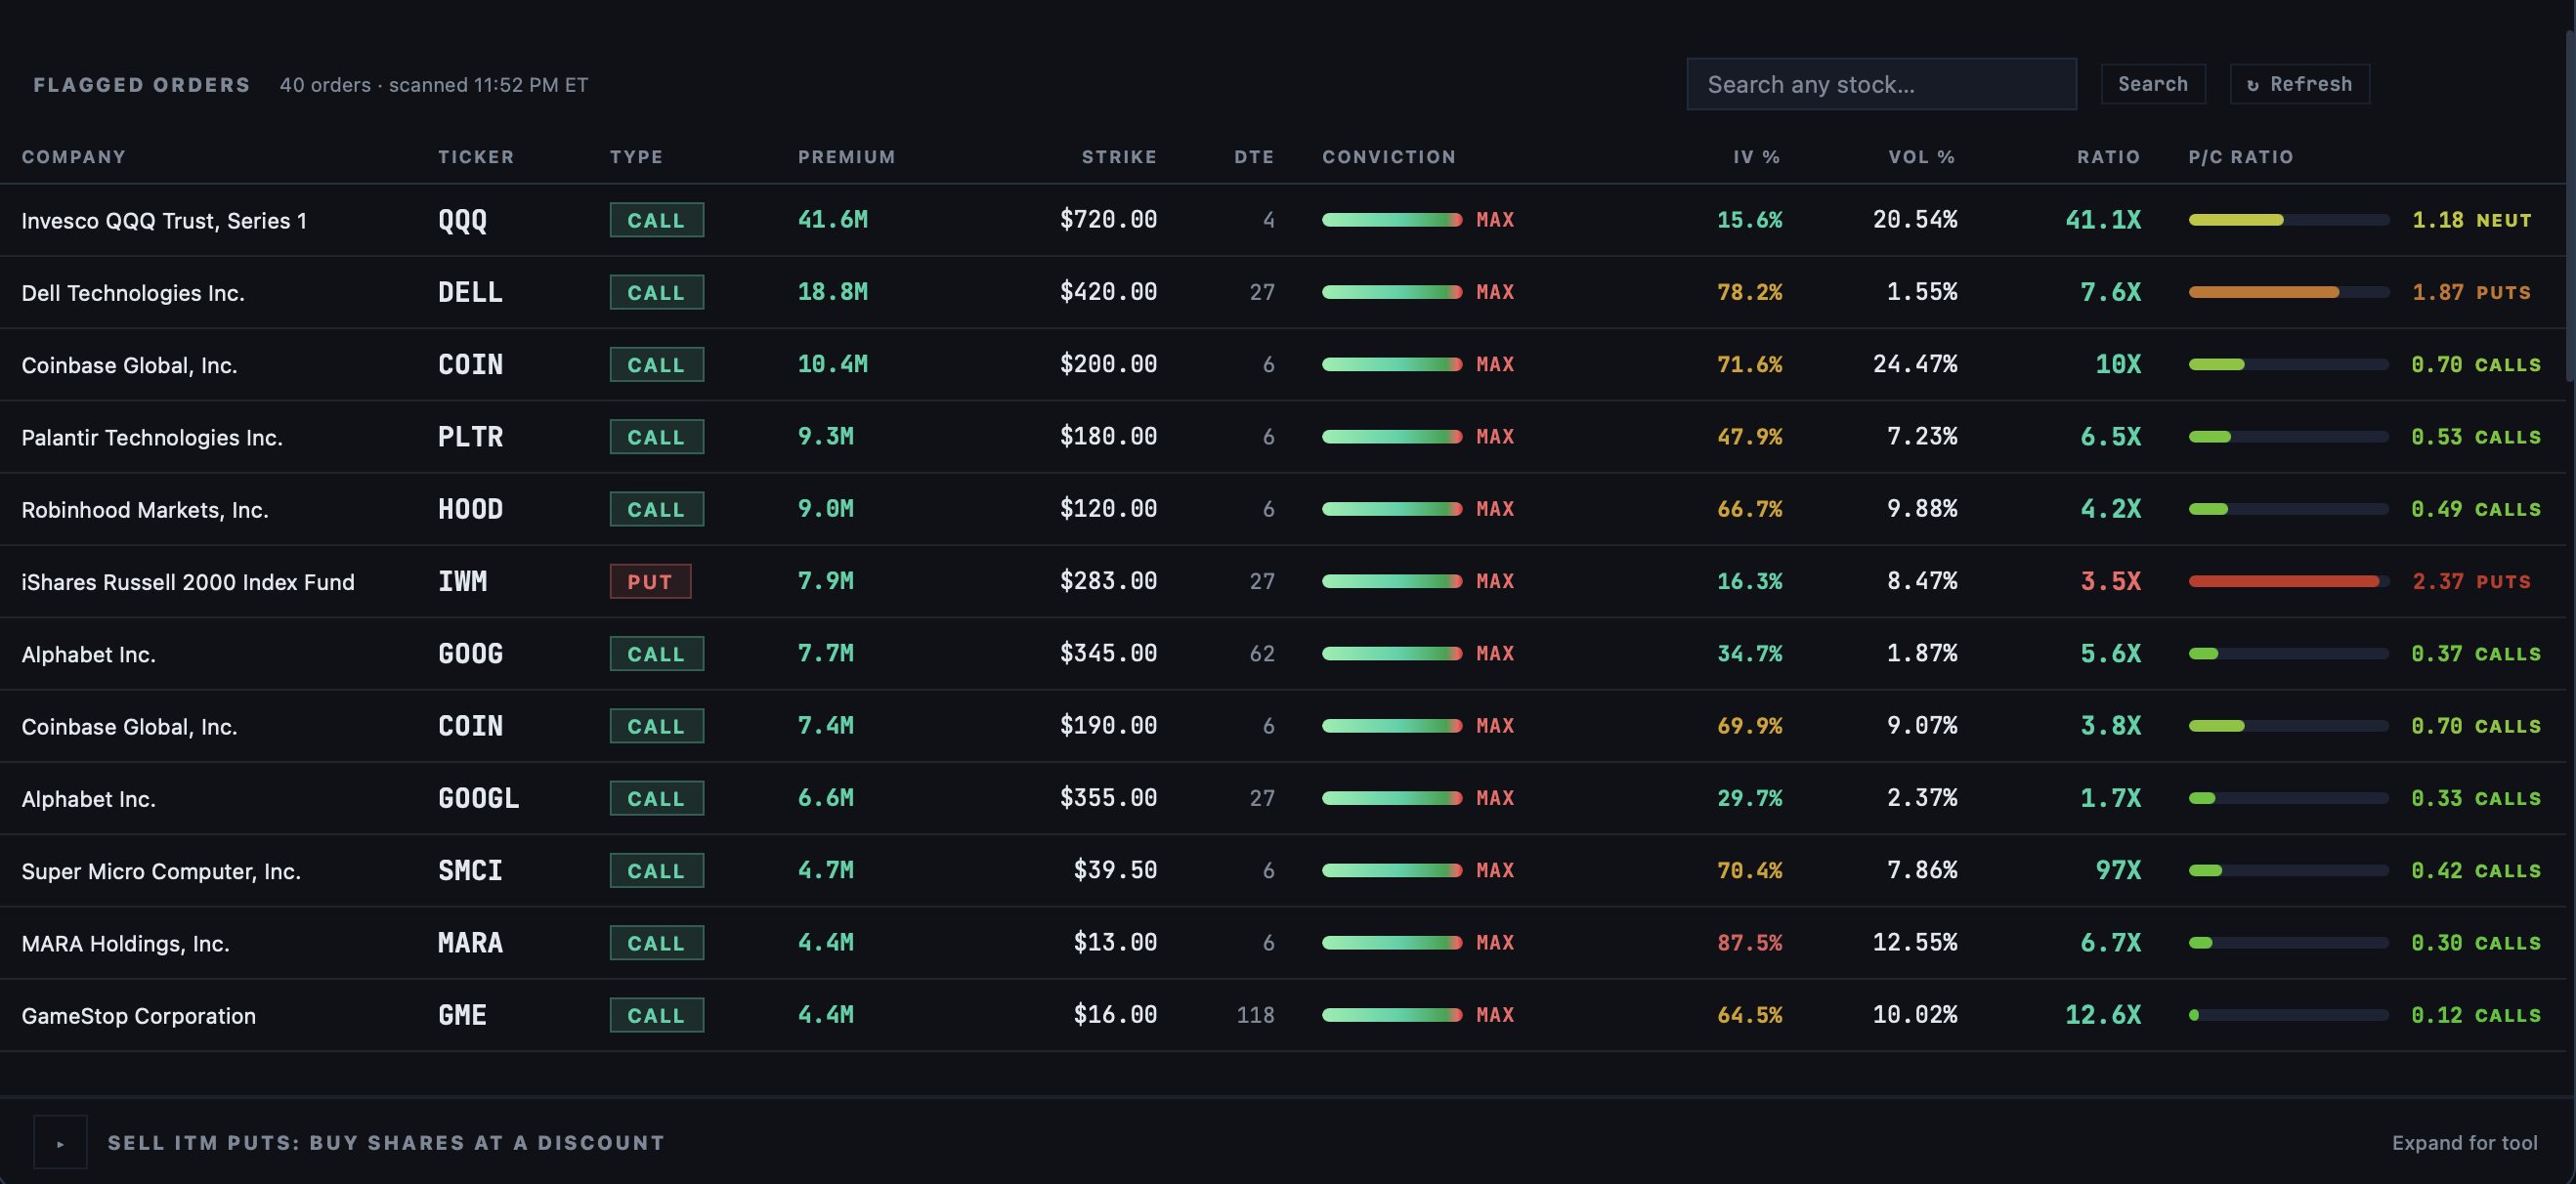Sort by the DTE column header
The image size is (2576, 1184).
click(x=1254, y=157)
